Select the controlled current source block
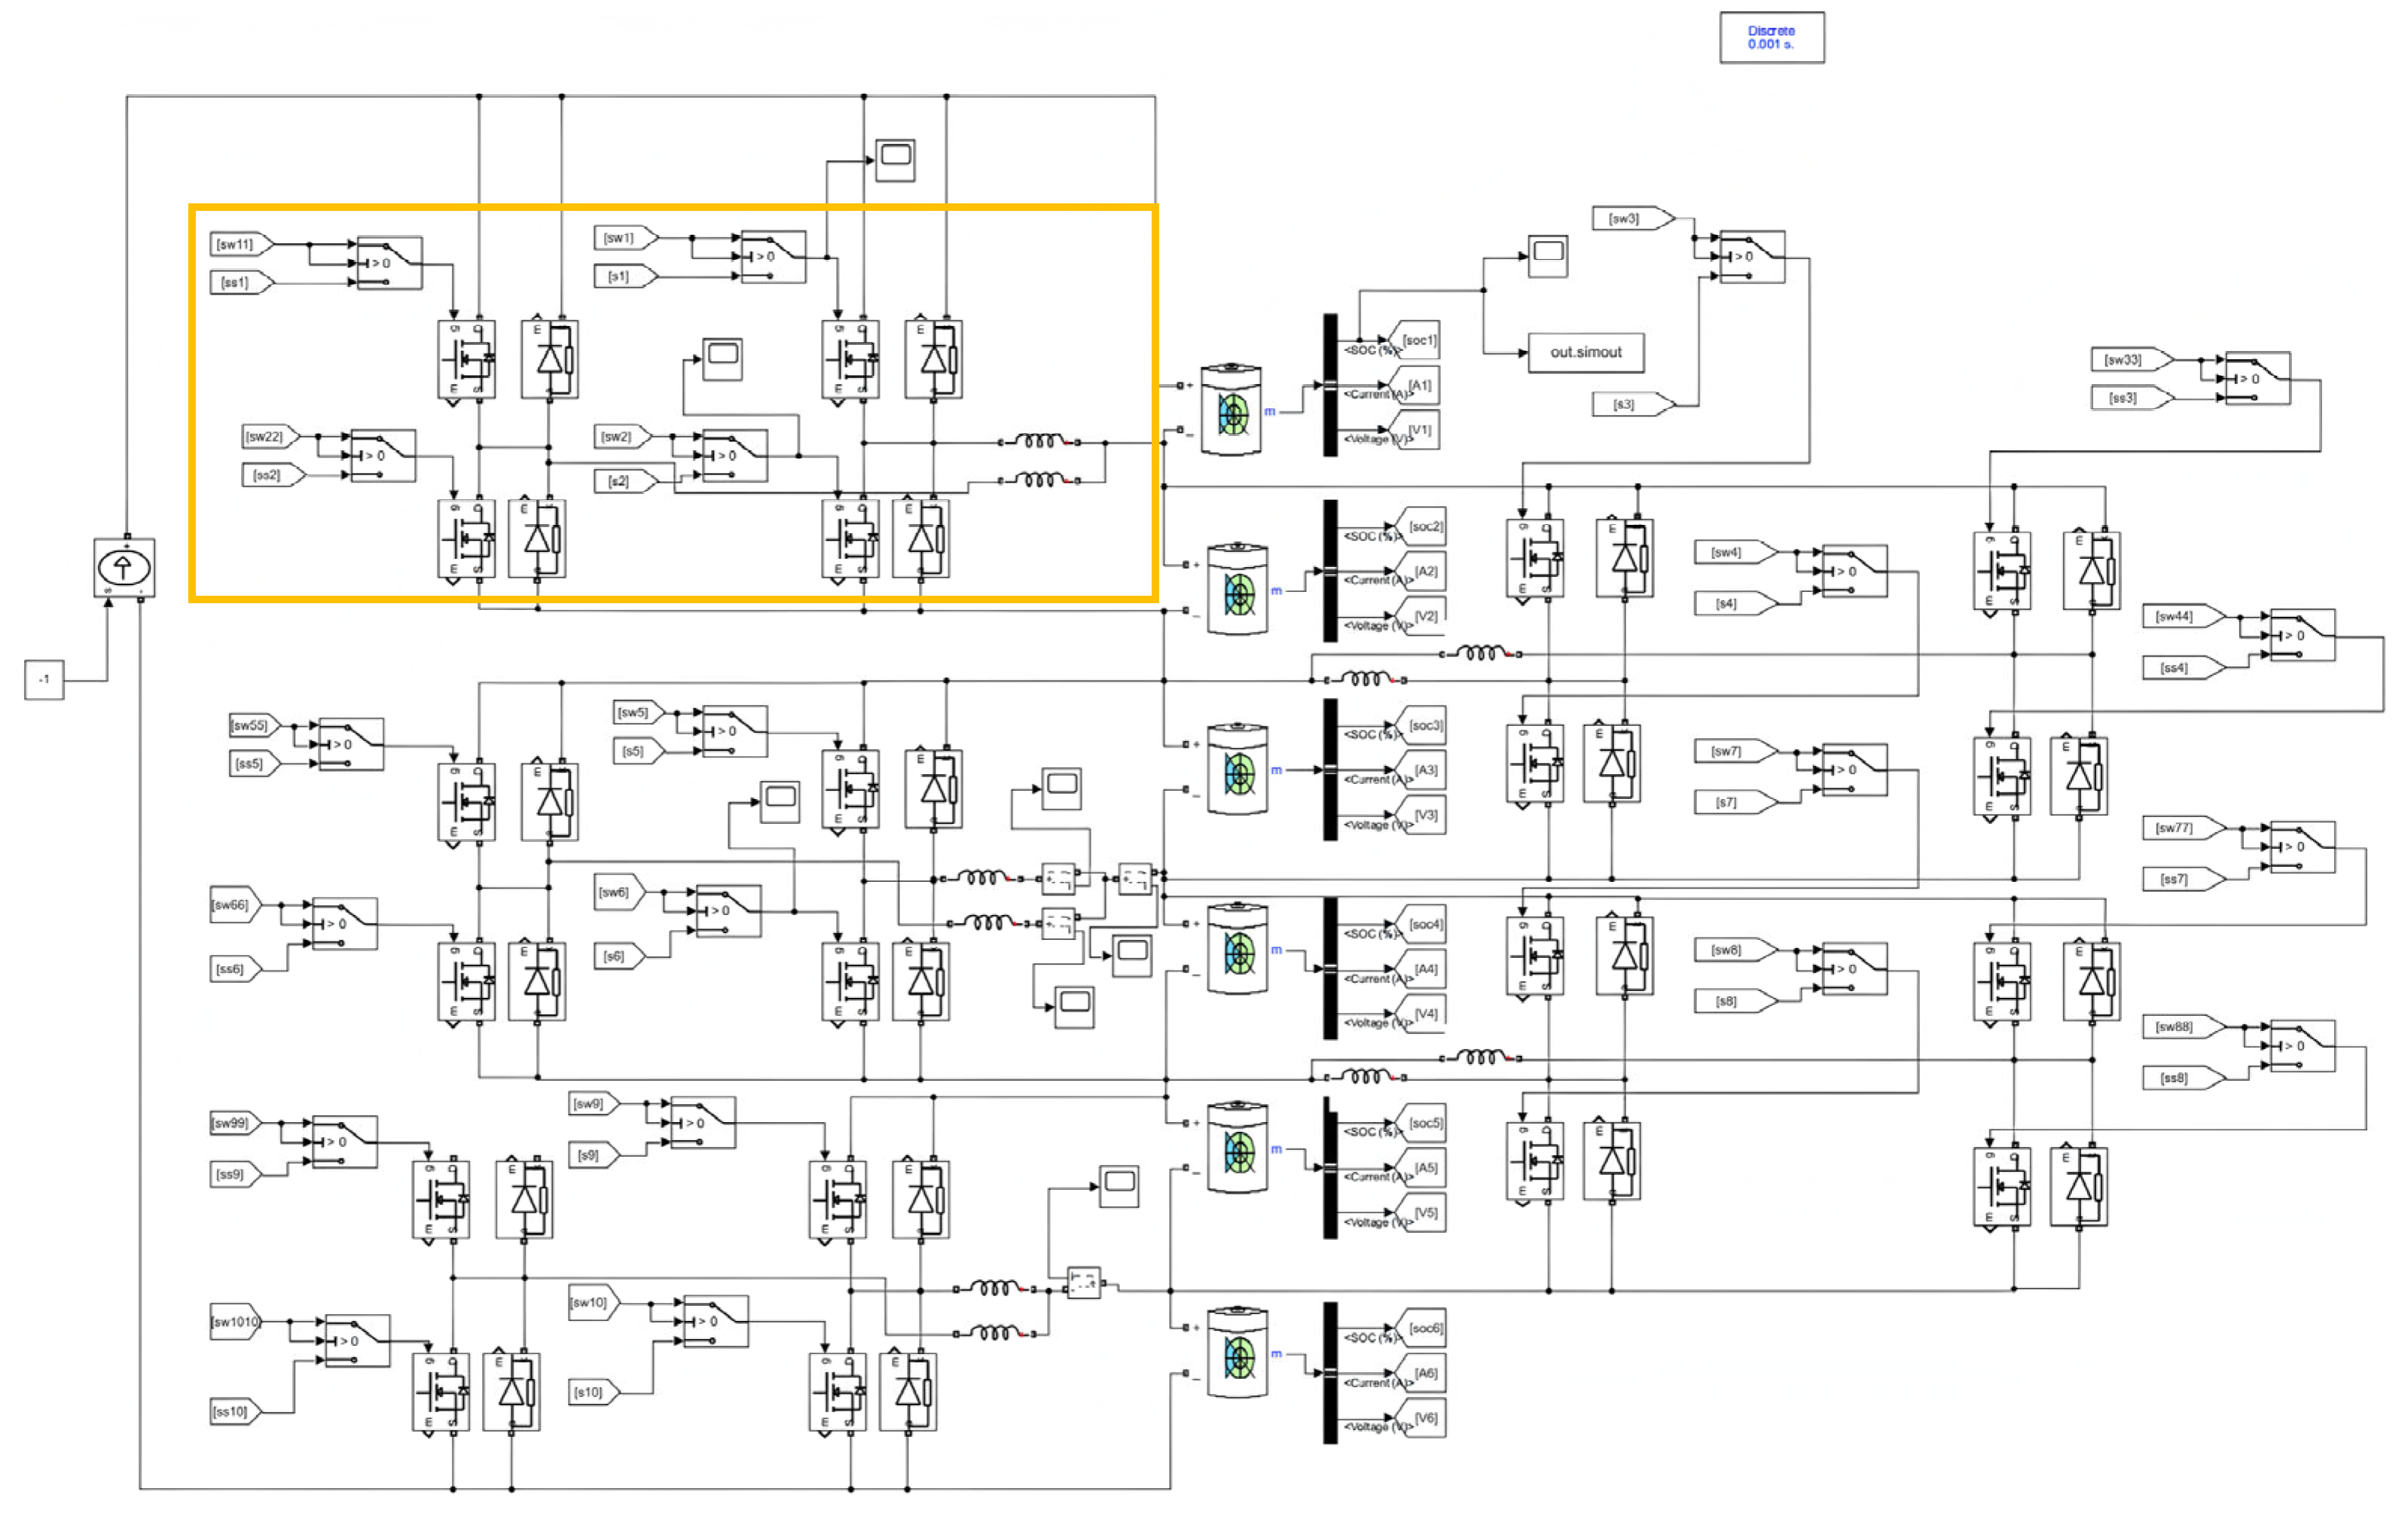Viewport: 2408px width, 1516px height. [124, 568]
